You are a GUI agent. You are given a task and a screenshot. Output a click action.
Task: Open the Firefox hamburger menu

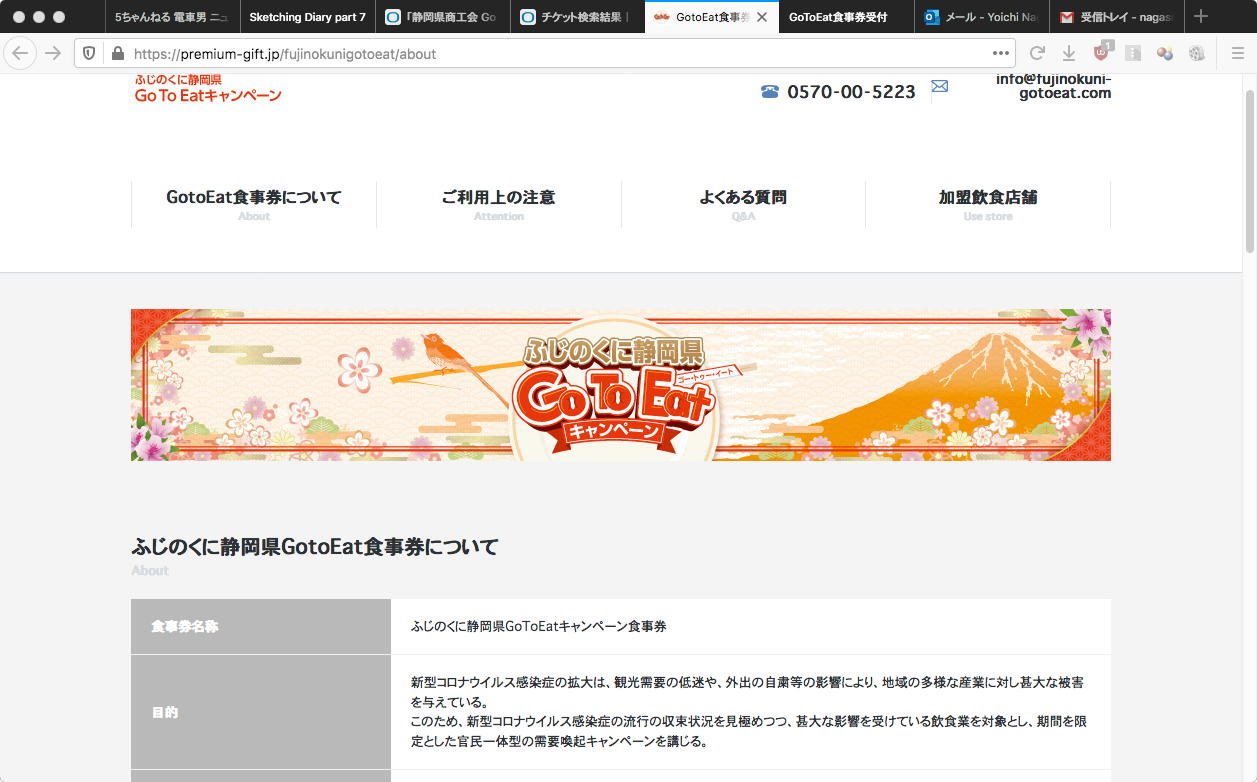pos(1237,53)
